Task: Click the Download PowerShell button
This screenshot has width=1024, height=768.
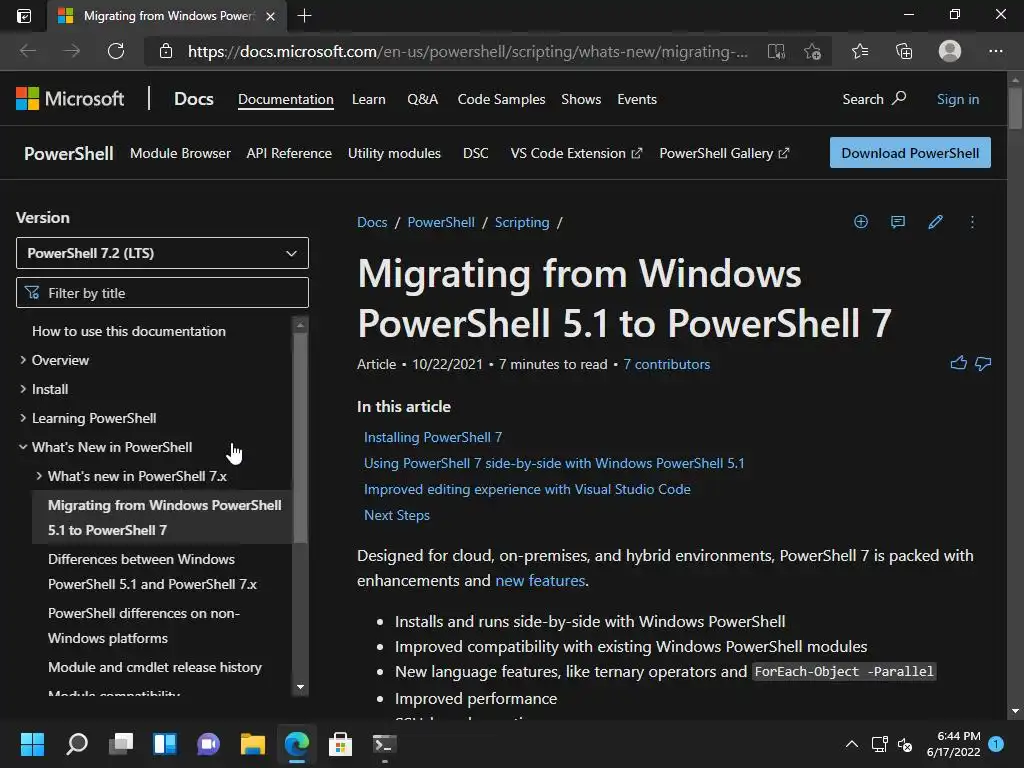Action: coord(910,153)
